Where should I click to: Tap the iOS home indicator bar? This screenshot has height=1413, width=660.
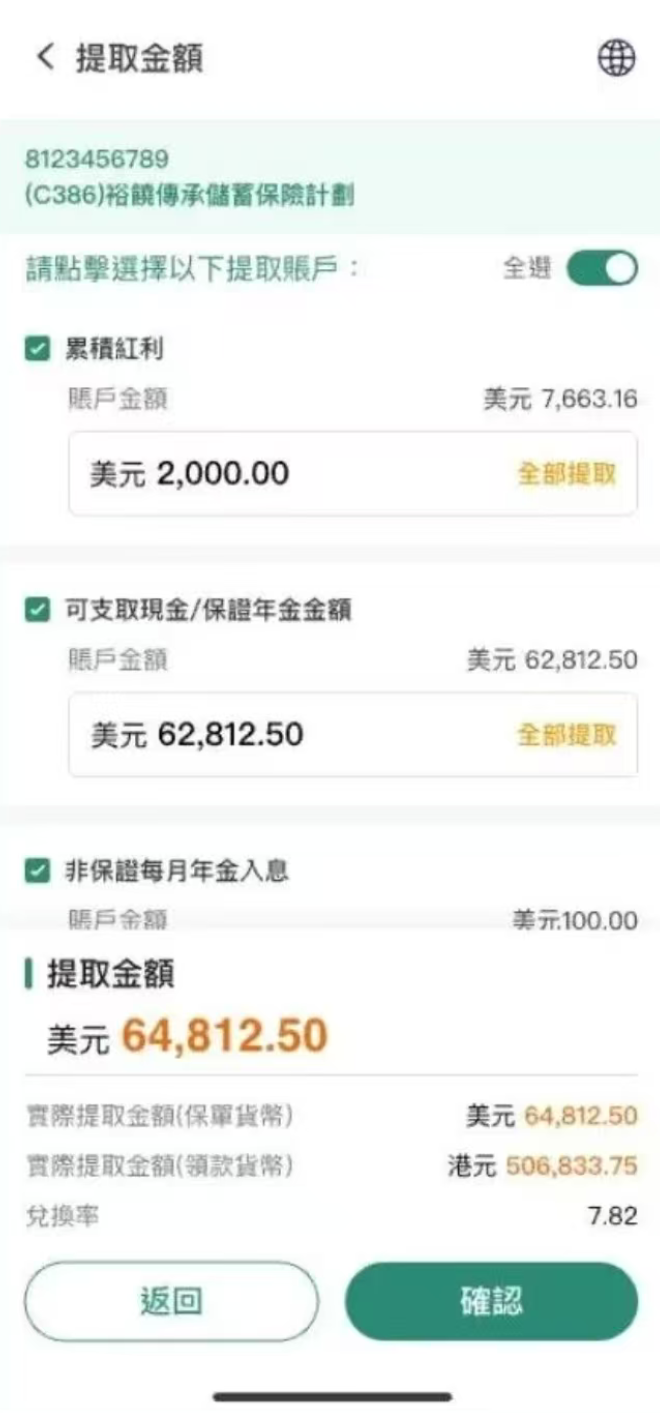[x=331, y=1396]
